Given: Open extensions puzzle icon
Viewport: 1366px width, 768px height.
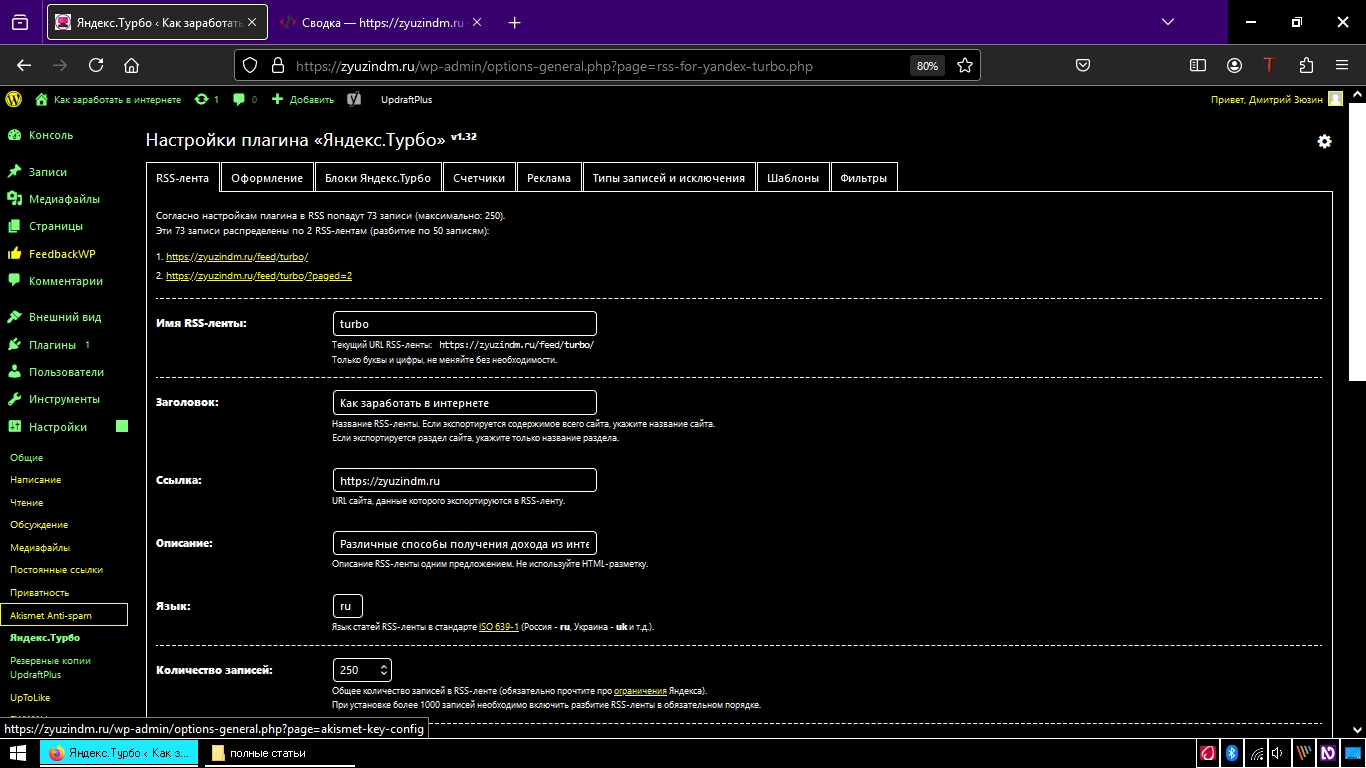Looking at the screenshot, I should tap(1306, 65).
